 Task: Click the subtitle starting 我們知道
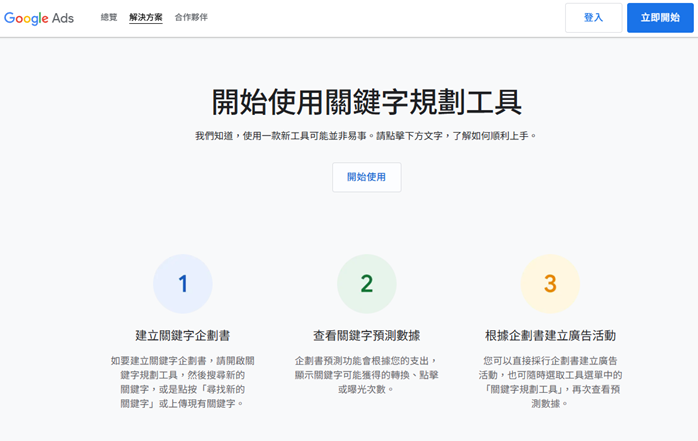[x=366, y=136]
